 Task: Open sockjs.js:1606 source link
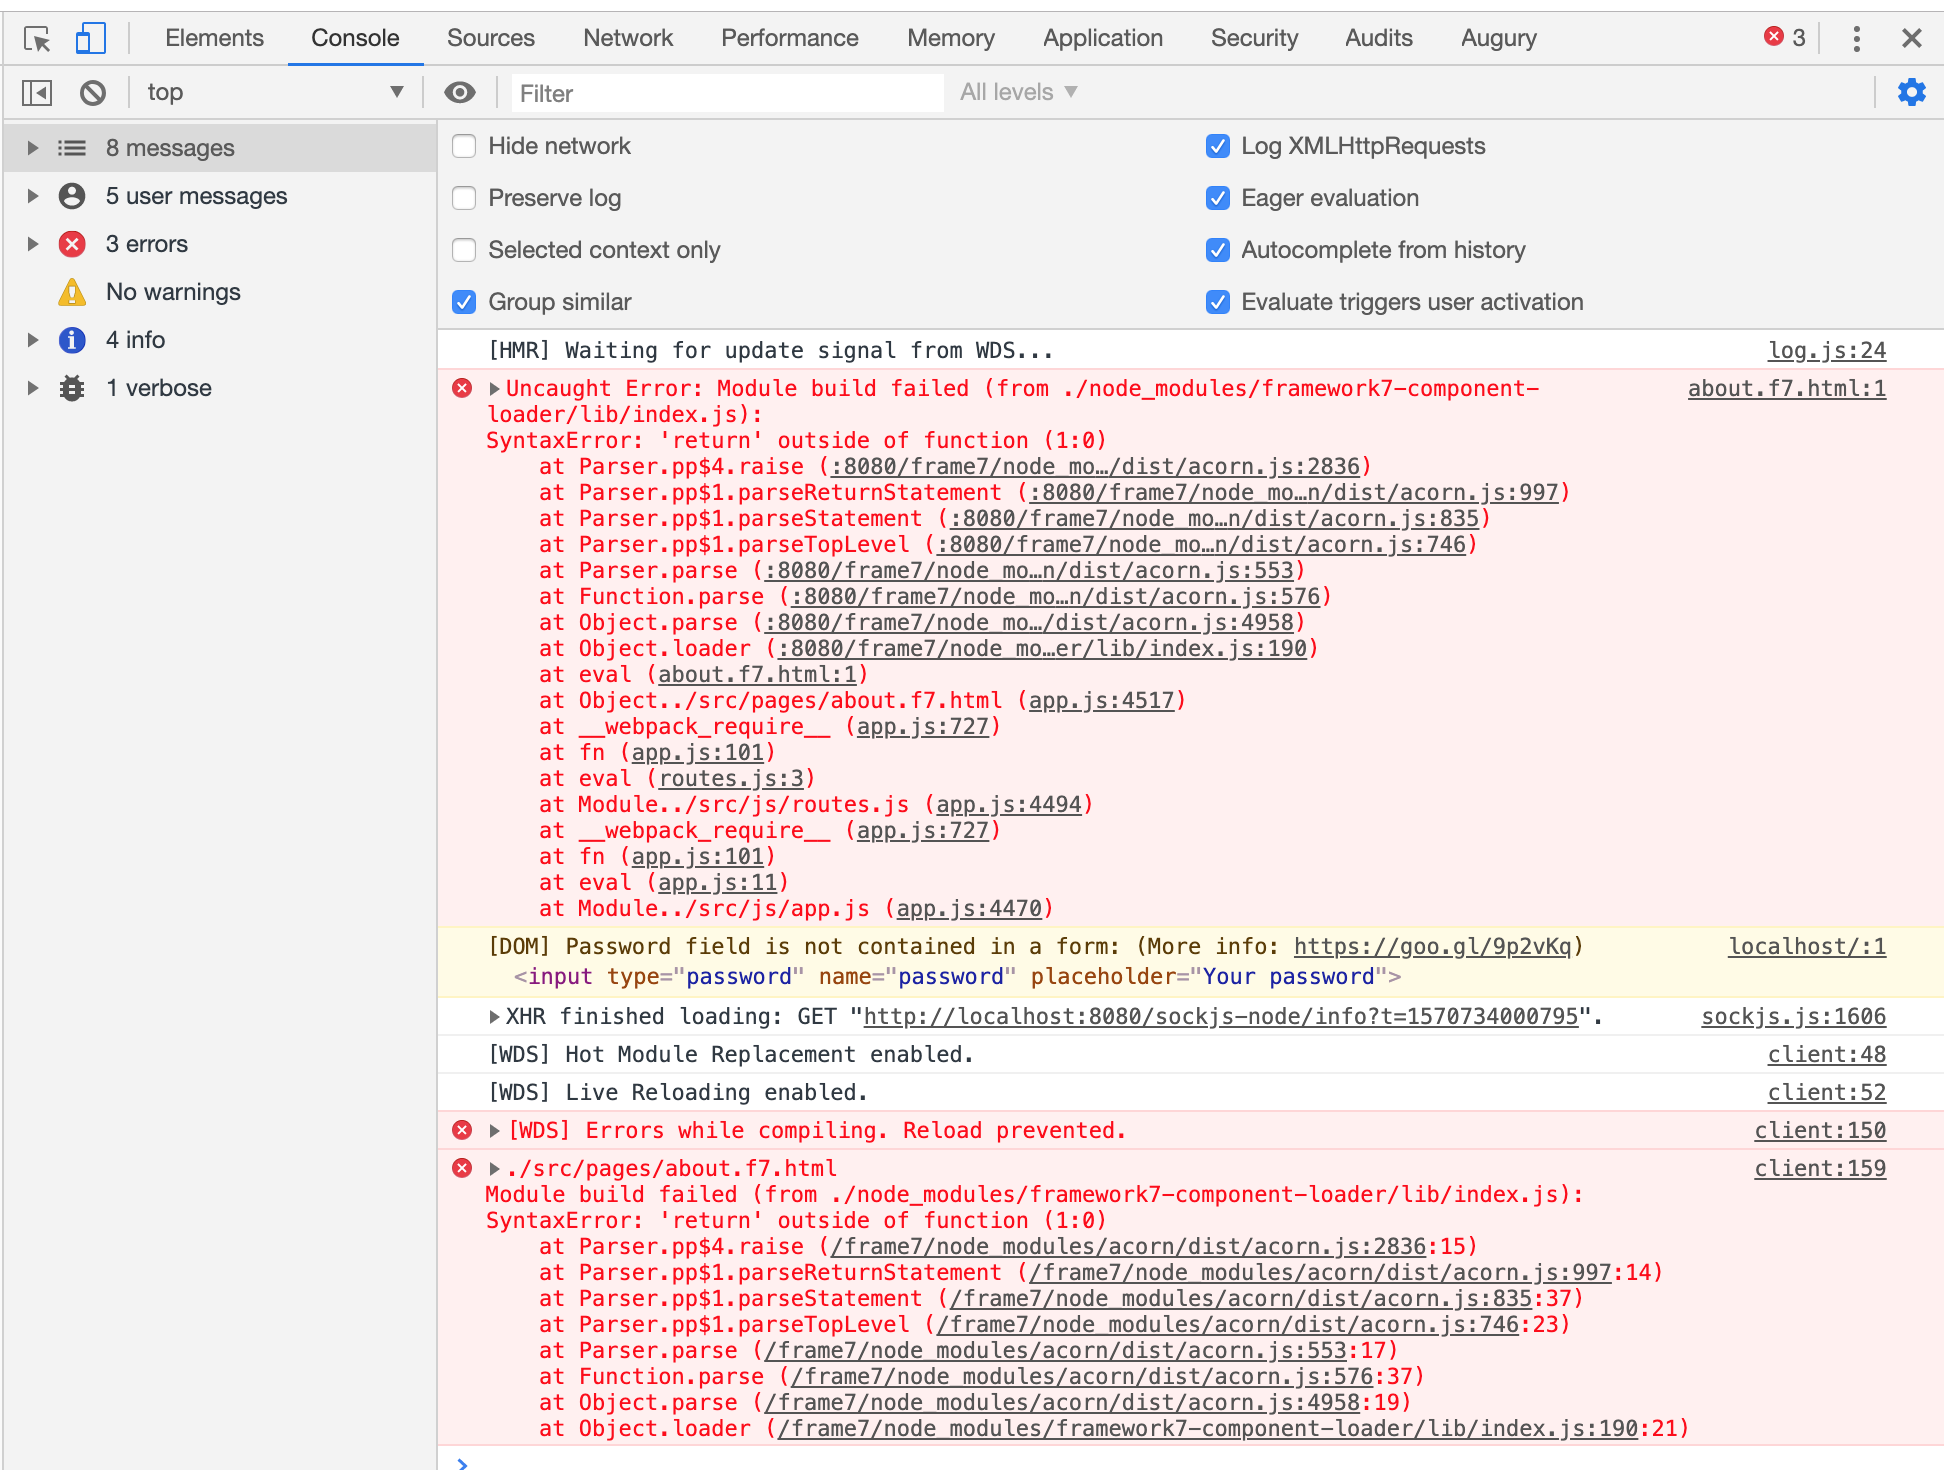[x=1794, y=1016]
